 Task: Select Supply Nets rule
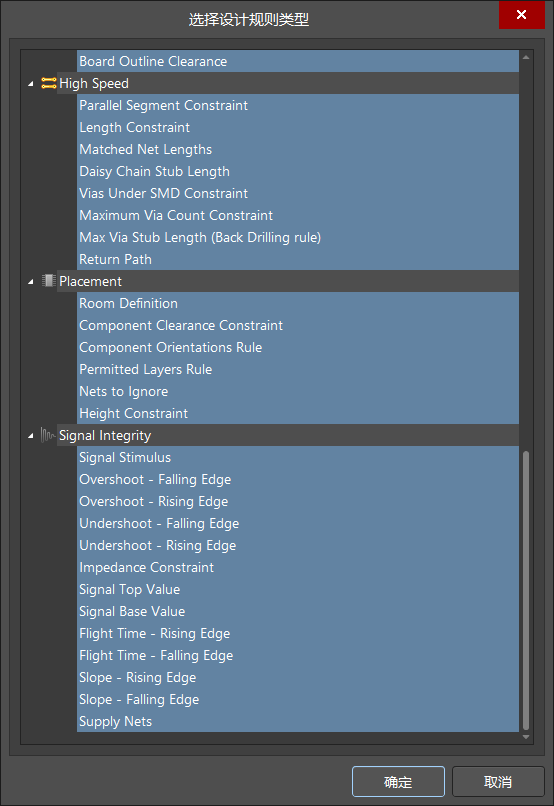pos(298,721)
